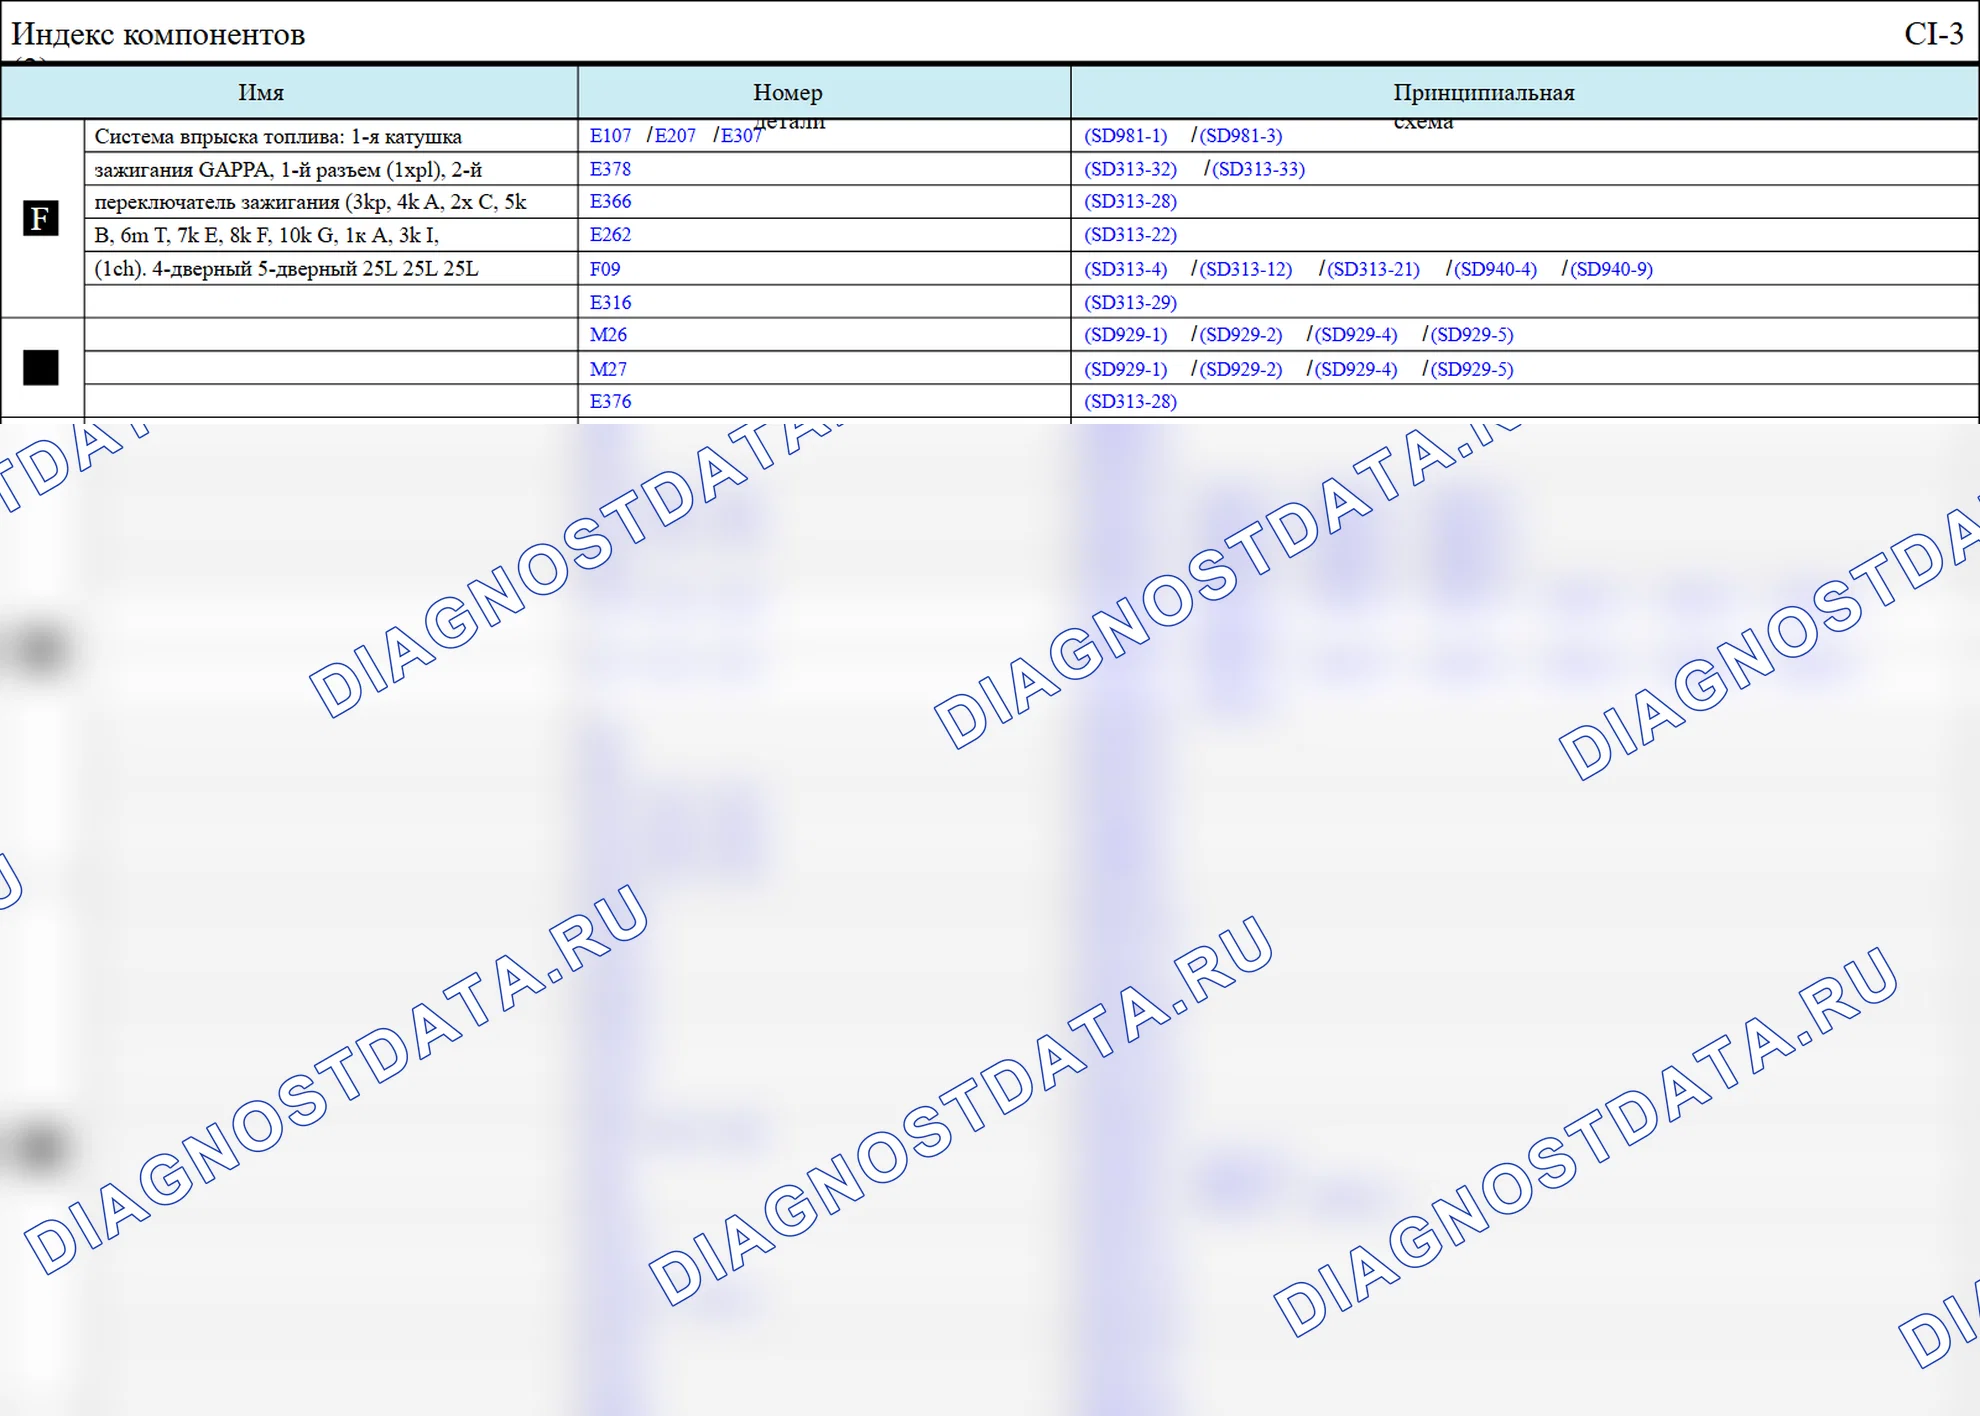1980x1416 pixels.
Task: Select the text "зажигания GAPPA, 1-й разъем (1xpl), 2-й"
Action: [288, 170]
